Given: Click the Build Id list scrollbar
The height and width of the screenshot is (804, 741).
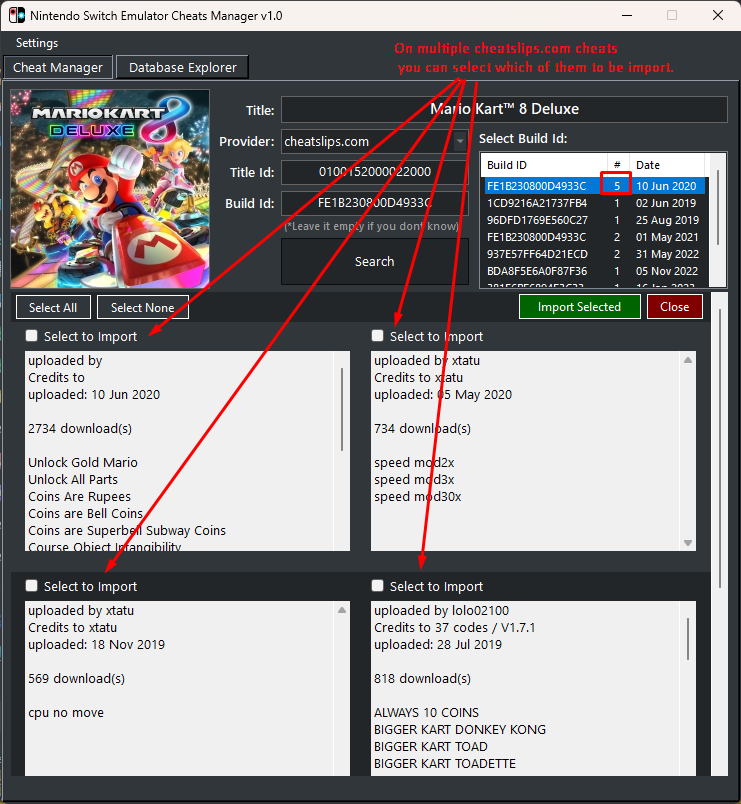Looking at the screenshot, I should point(717,207).
